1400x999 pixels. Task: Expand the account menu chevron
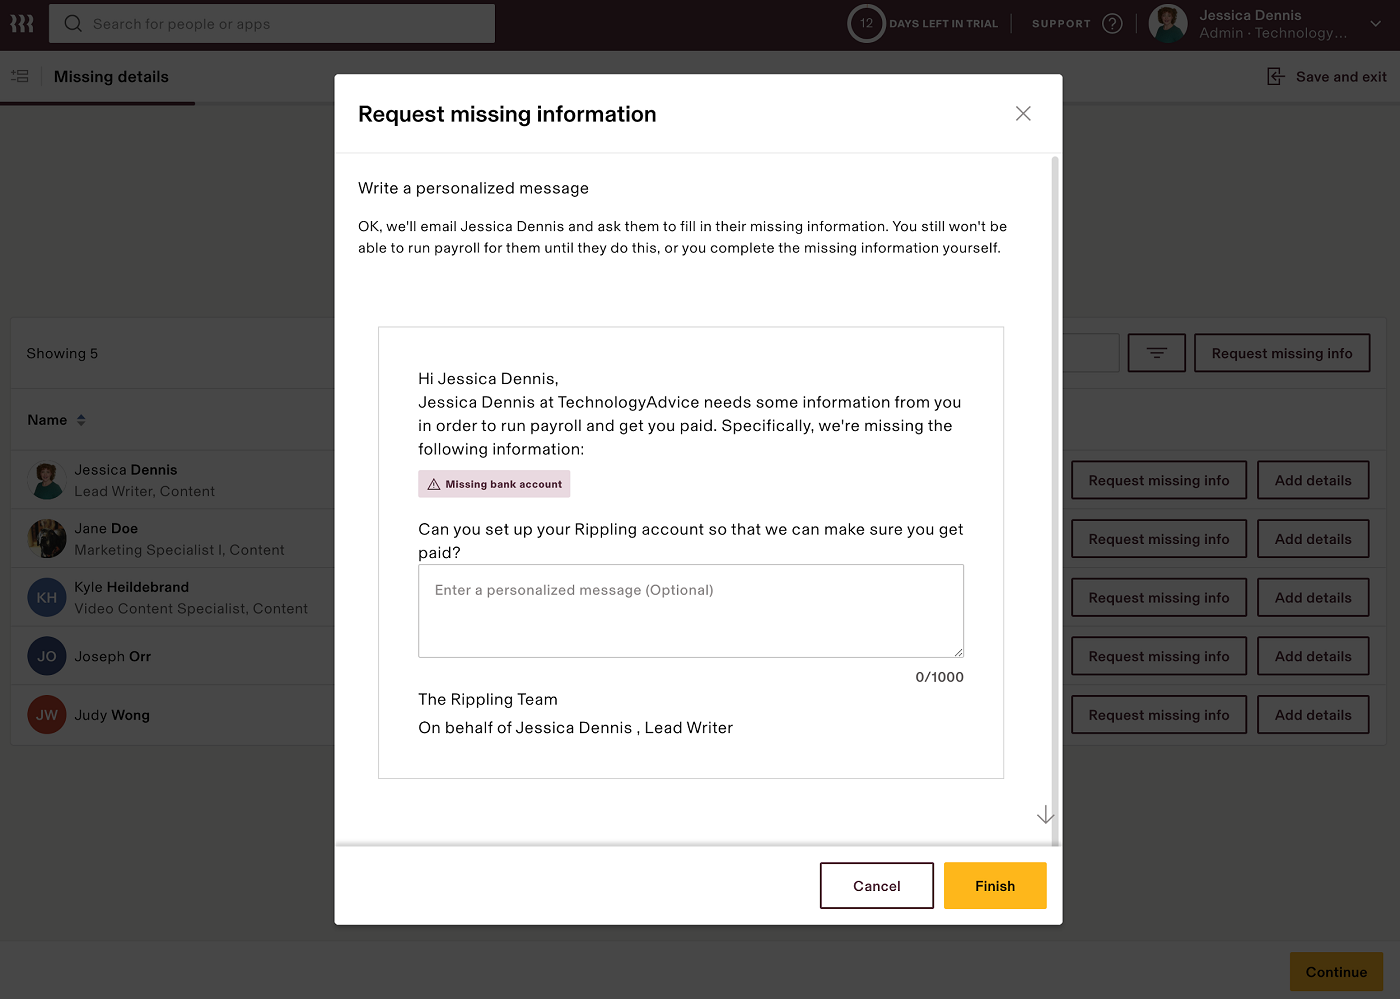[x=1375, y=24]
